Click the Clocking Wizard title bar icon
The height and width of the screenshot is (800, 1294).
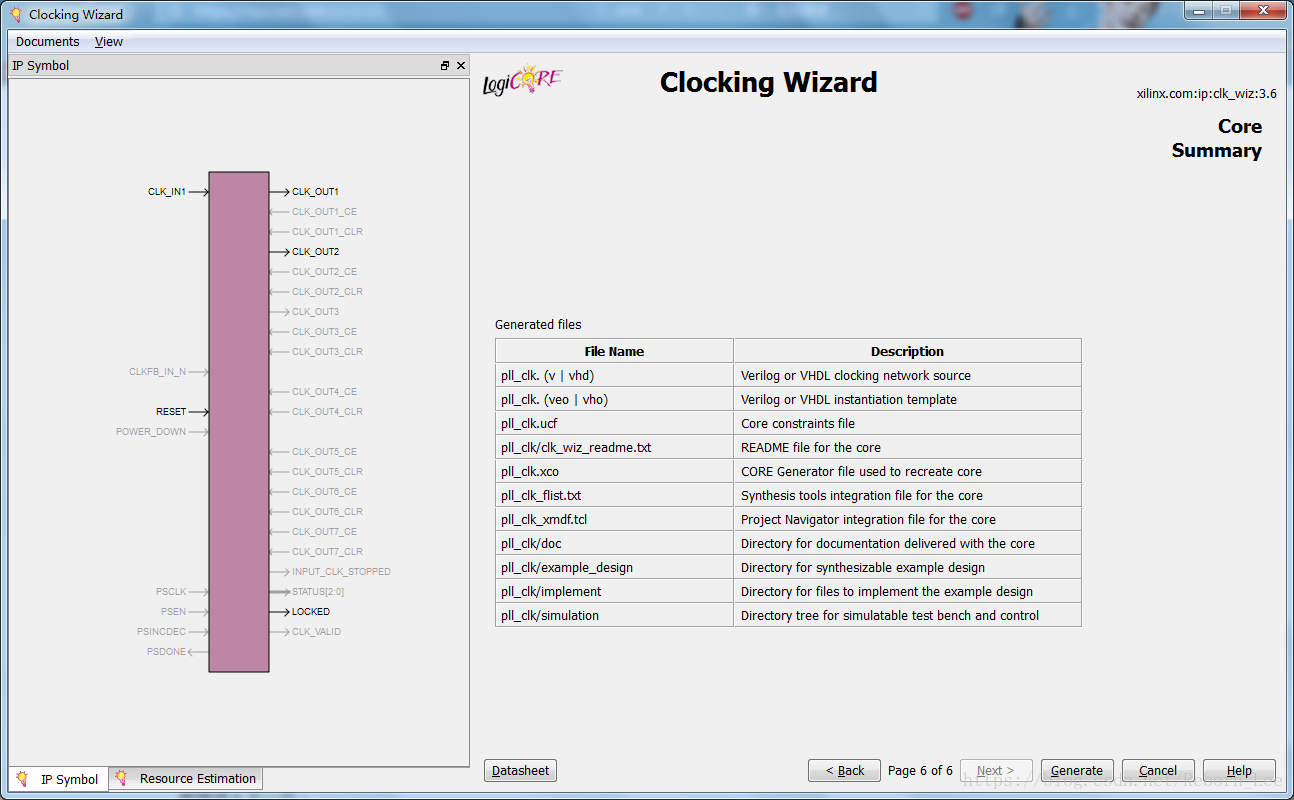click(16, 14)
